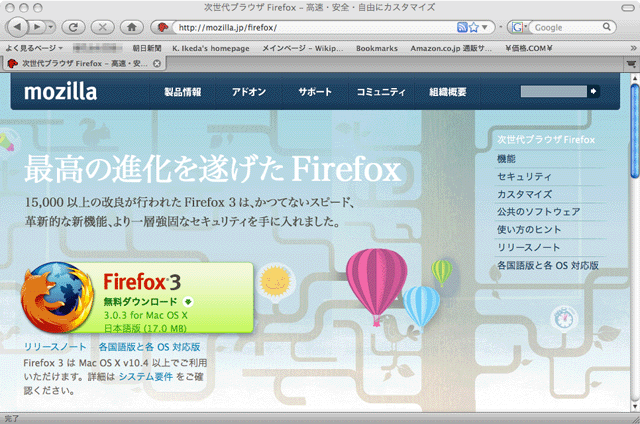Image resolution: width=640 pixels, height=424 pixels.
Task: Click the window toolbar toggle pill button
Action: tap(628, 8)
